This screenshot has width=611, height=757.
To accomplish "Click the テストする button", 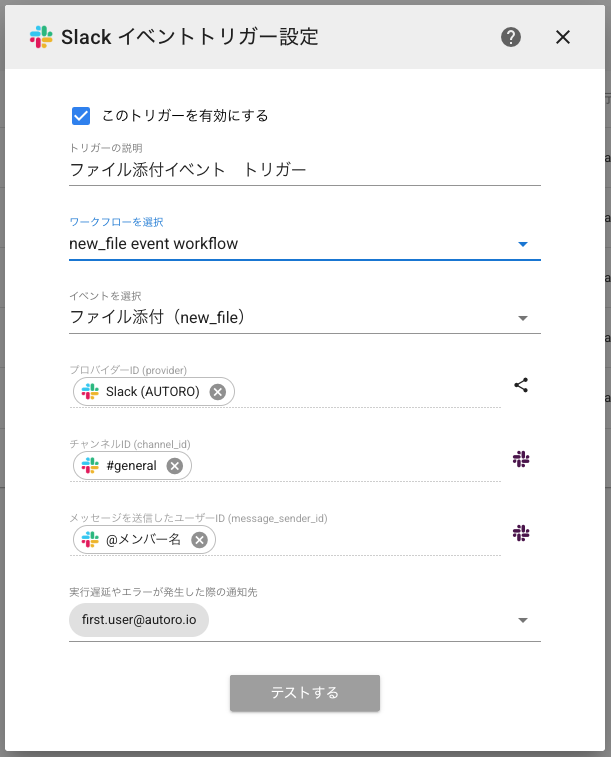I will click(x=305, y=693).
